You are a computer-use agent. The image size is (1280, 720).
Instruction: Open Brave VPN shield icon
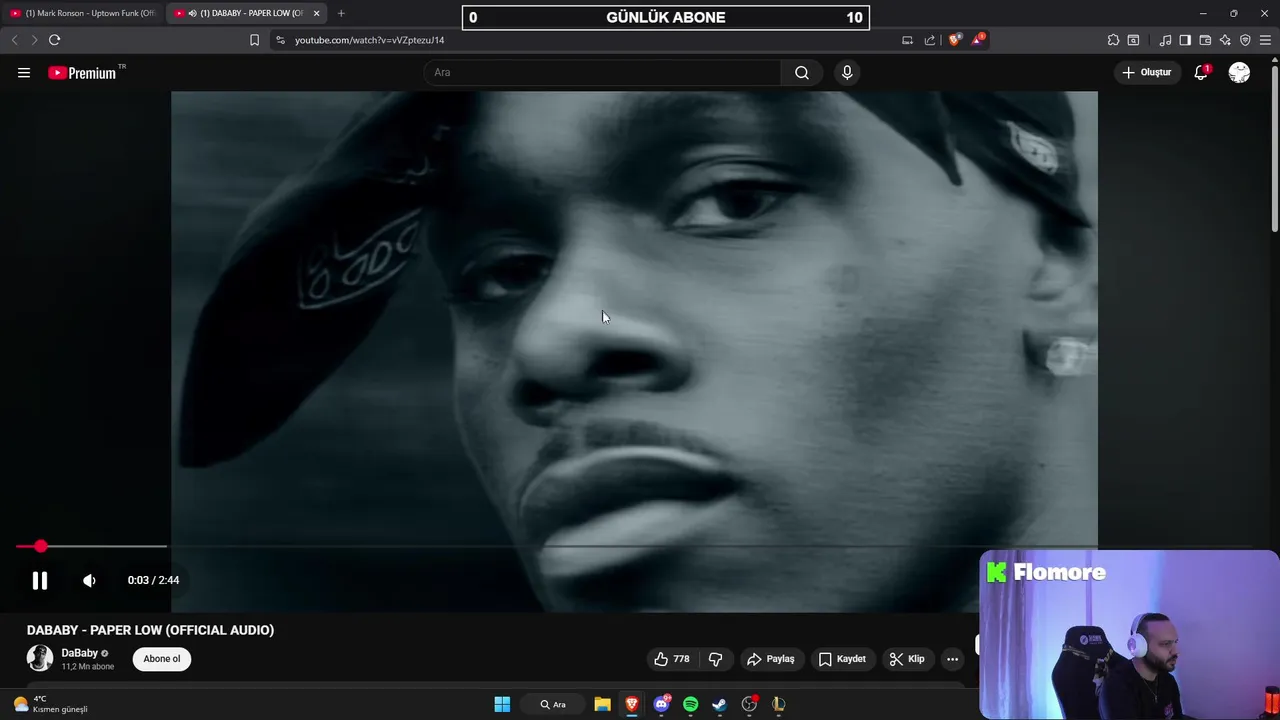pos(1245,40)
